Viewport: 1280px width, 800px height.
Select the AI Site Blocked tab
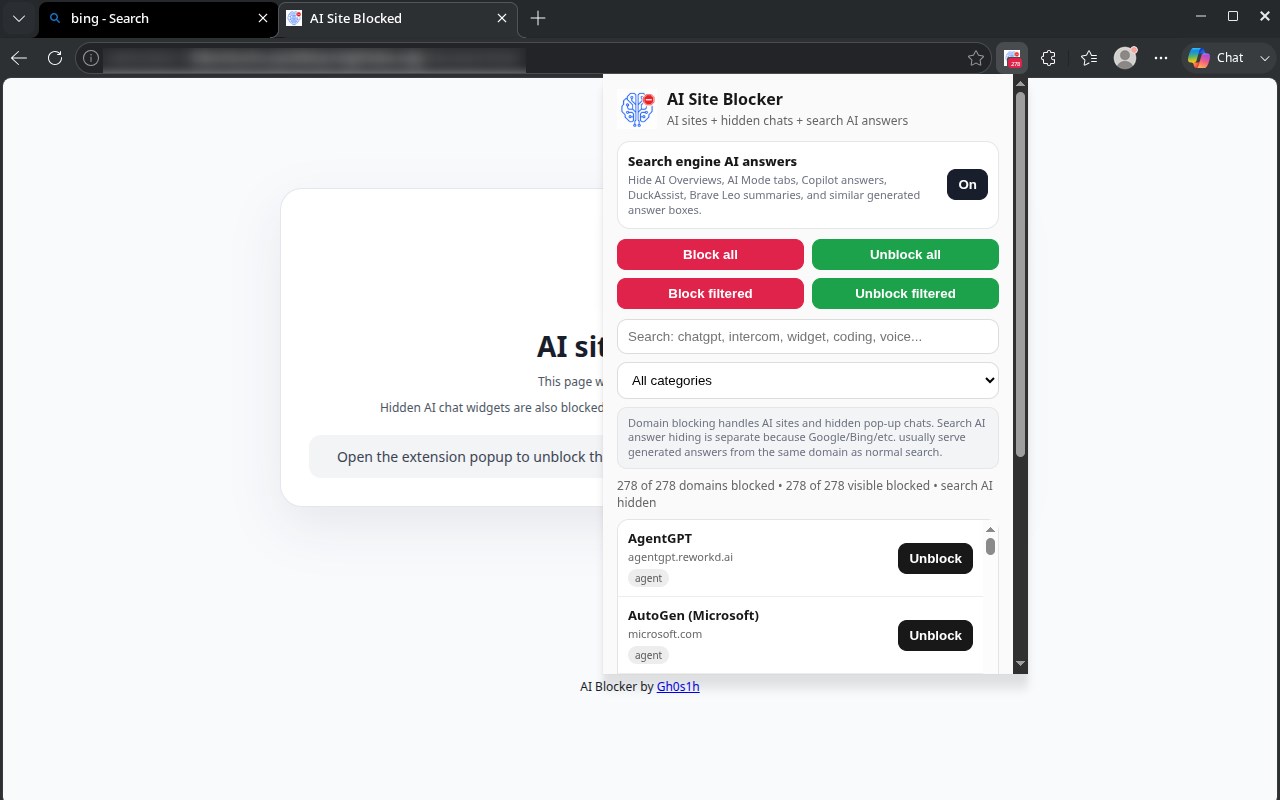[398, 18]
